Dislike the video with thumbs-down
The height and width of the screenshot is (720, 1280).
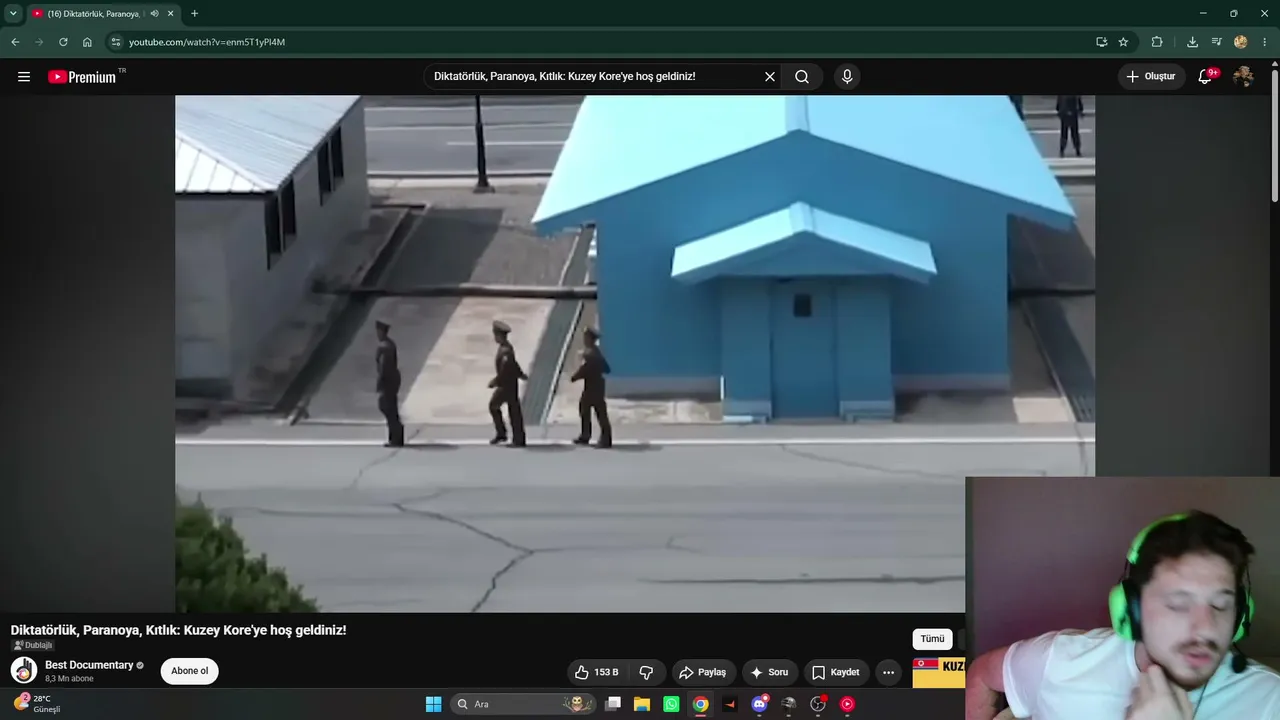(646, 672)
